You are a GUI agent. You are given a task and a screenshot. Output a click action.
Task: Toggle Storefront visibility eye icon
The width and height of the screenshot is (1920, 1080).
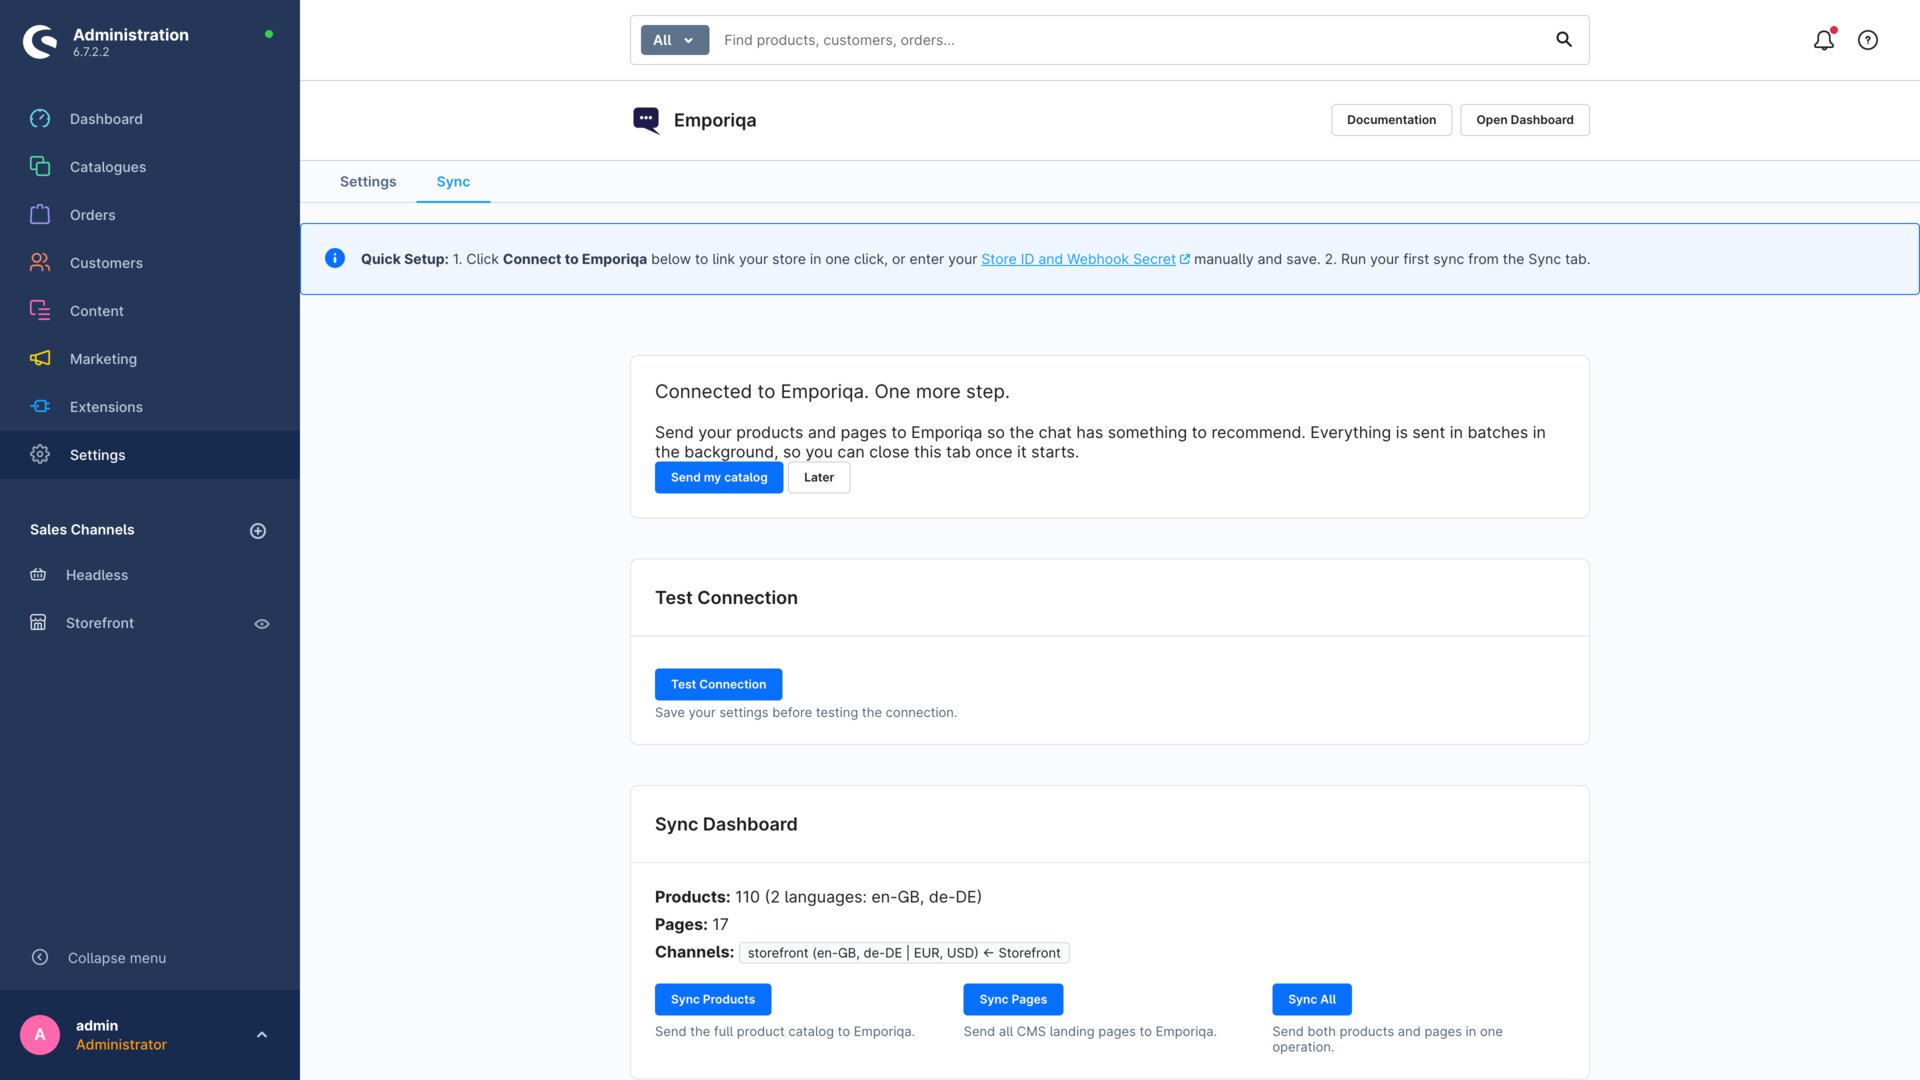[x=262, y=624]
